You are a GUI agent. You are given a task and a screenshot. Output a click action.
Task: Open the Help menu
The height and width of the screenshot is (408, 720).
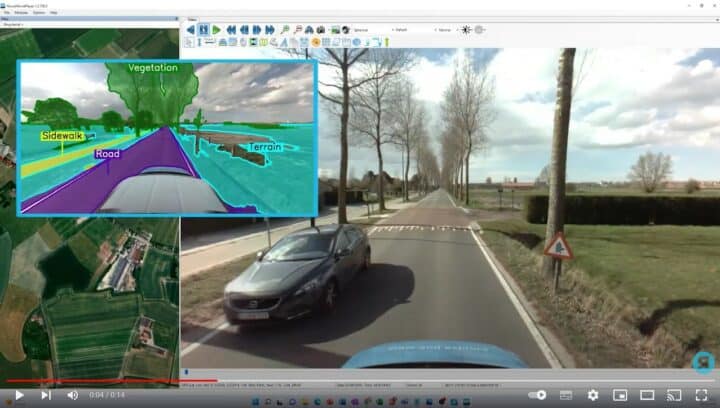coord(53,12)
